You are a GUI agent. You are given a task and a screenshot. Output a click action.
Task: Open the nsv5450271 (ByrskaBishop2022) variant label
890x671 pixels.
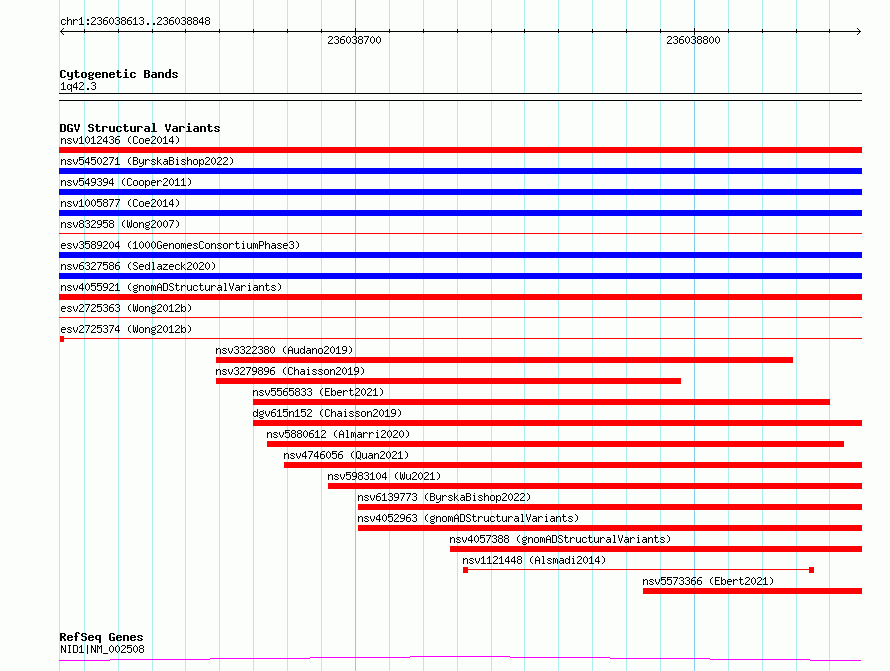pyautogui.click(x=147, y=161)
